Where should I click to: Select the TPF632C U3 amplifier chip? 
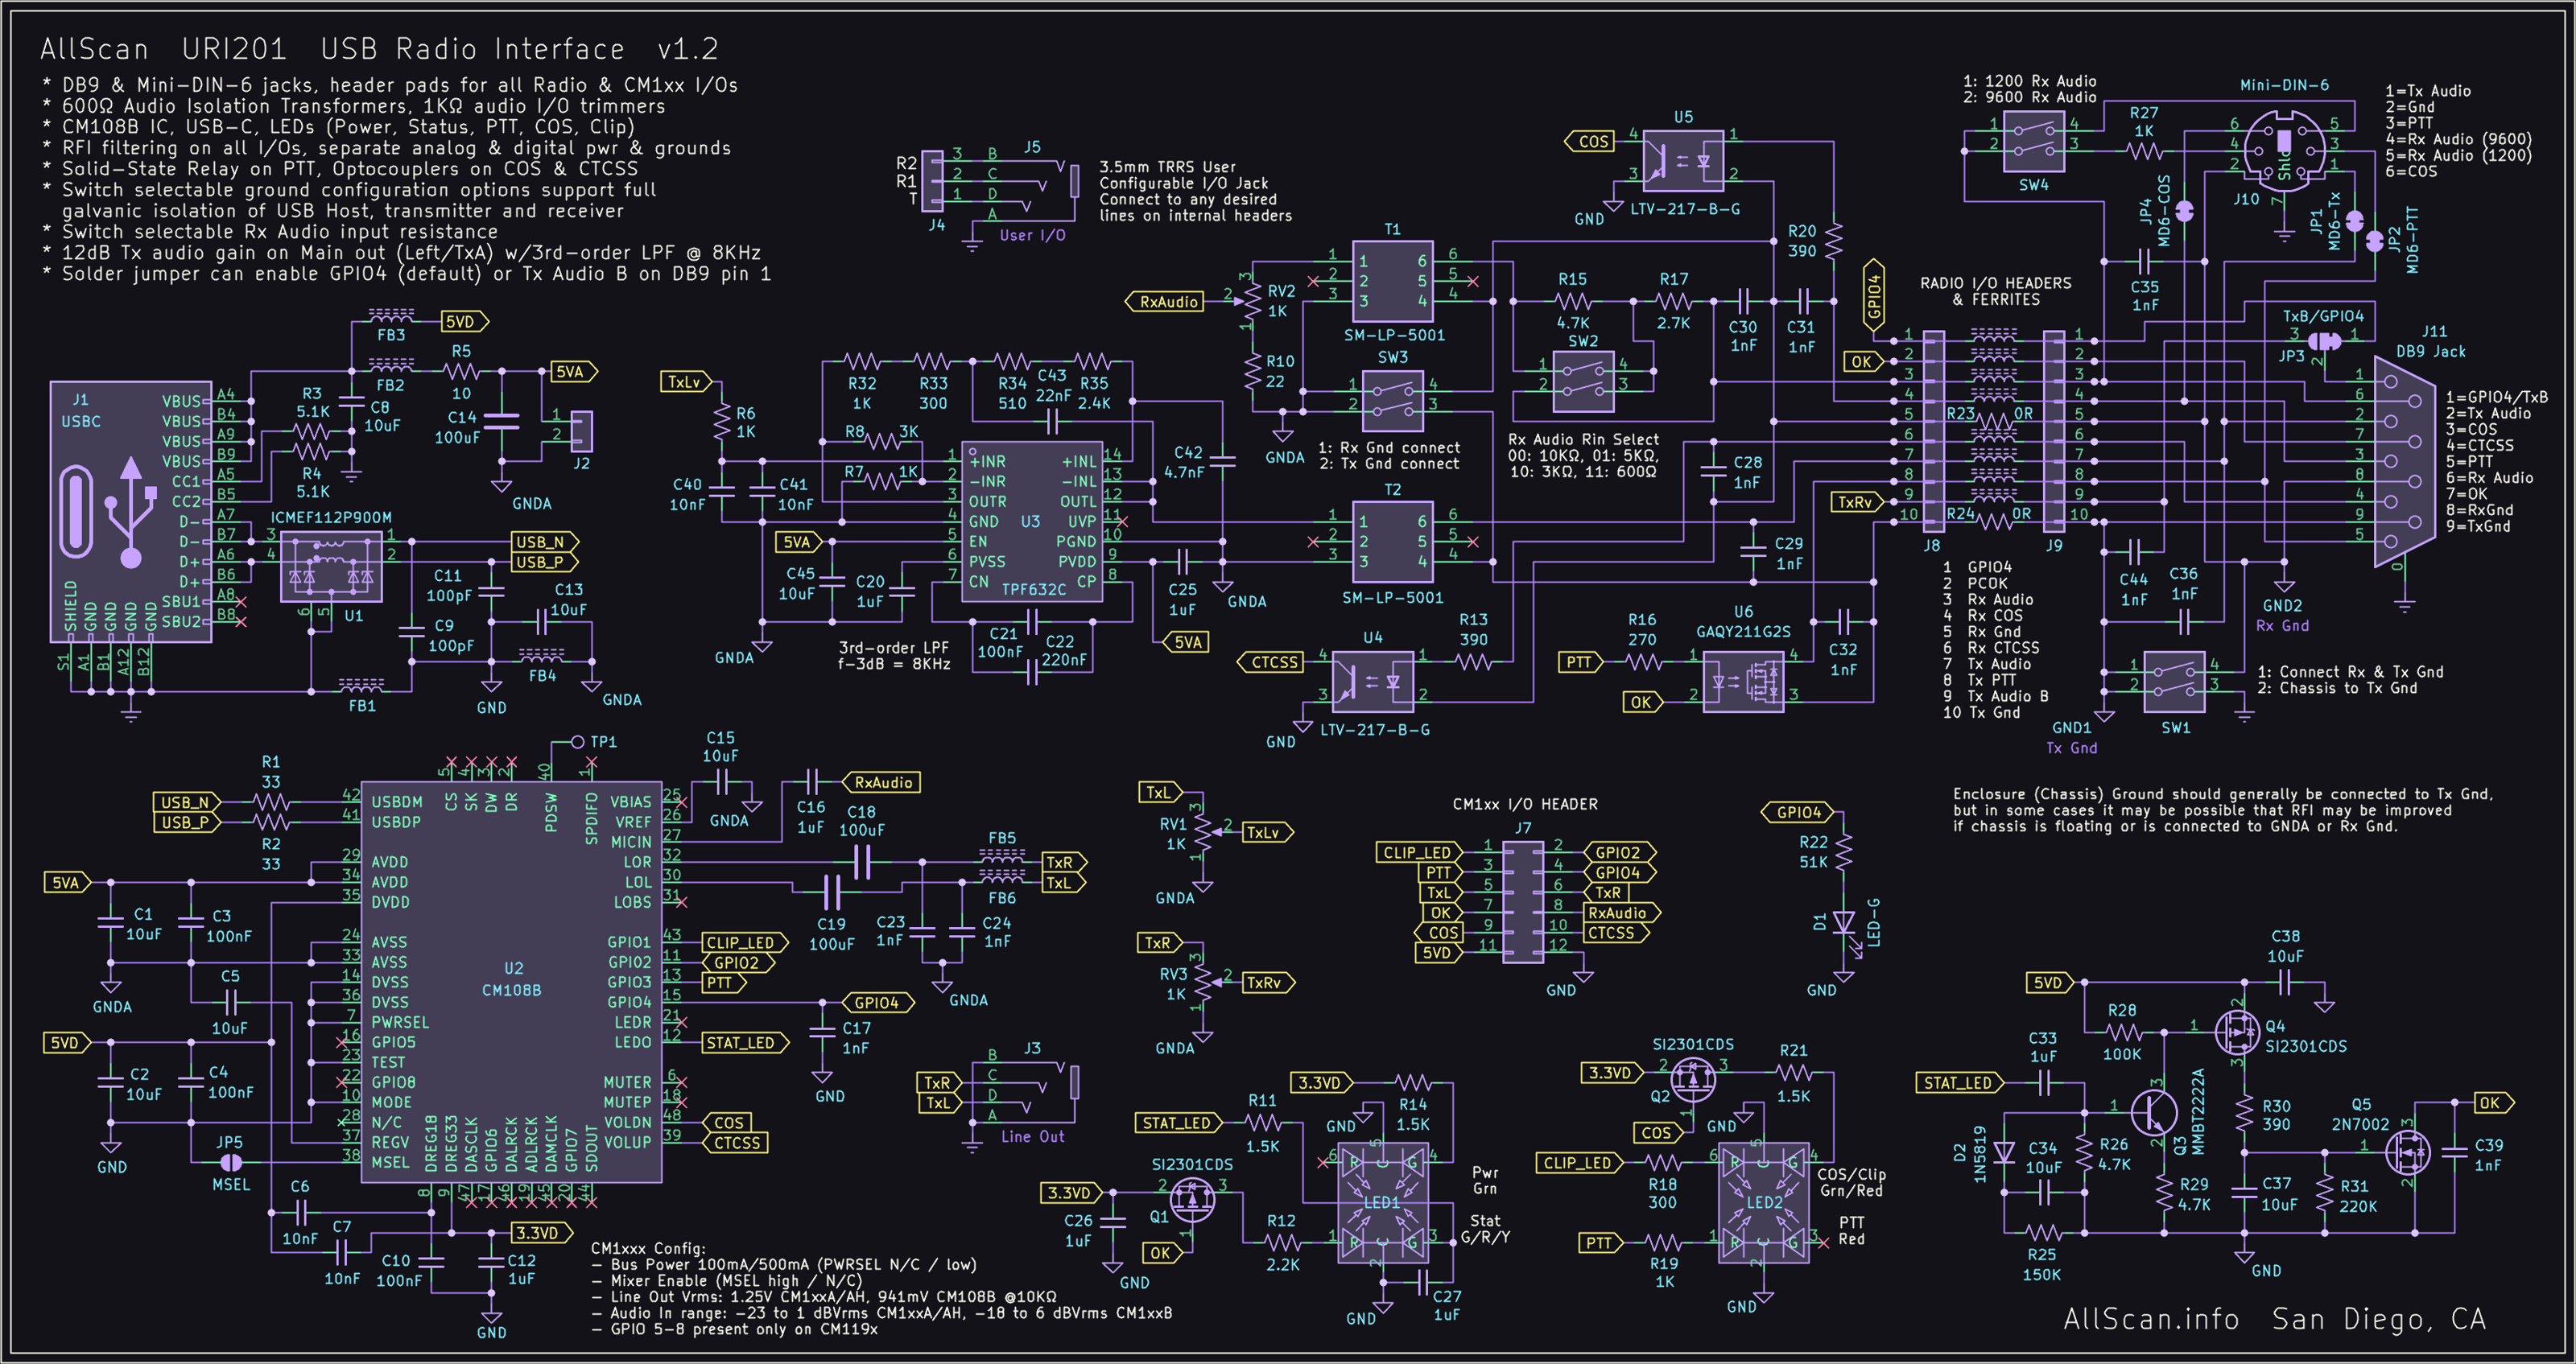pyautogui.click(x=1031, y=521)
